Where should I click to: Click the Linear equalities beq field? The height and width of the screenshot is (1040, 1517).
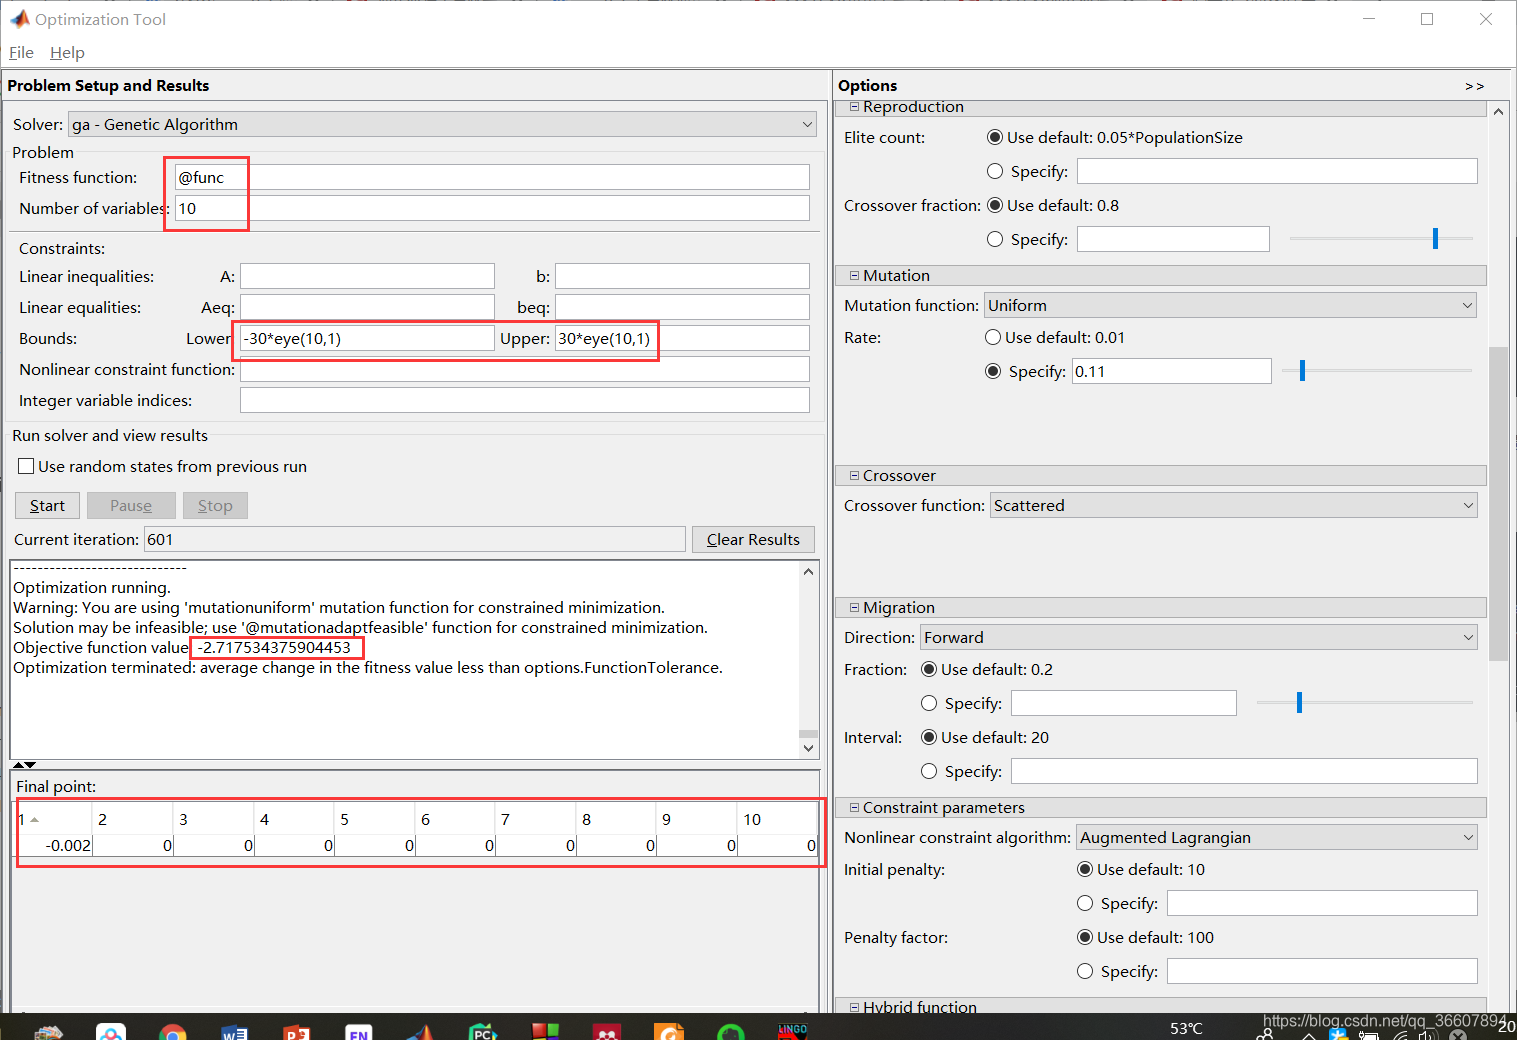[x=682, y=307]
